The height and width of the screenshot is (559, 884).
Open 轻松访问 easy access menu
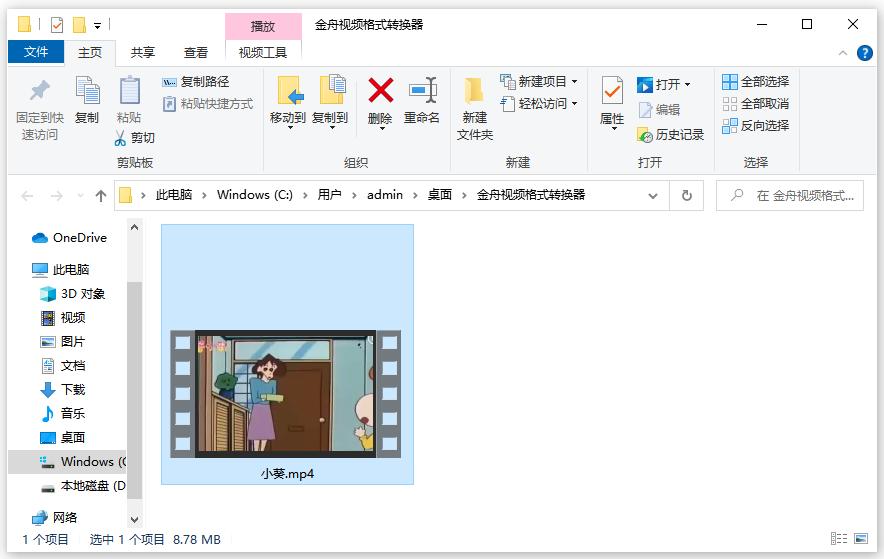click(x=539, y=104)
